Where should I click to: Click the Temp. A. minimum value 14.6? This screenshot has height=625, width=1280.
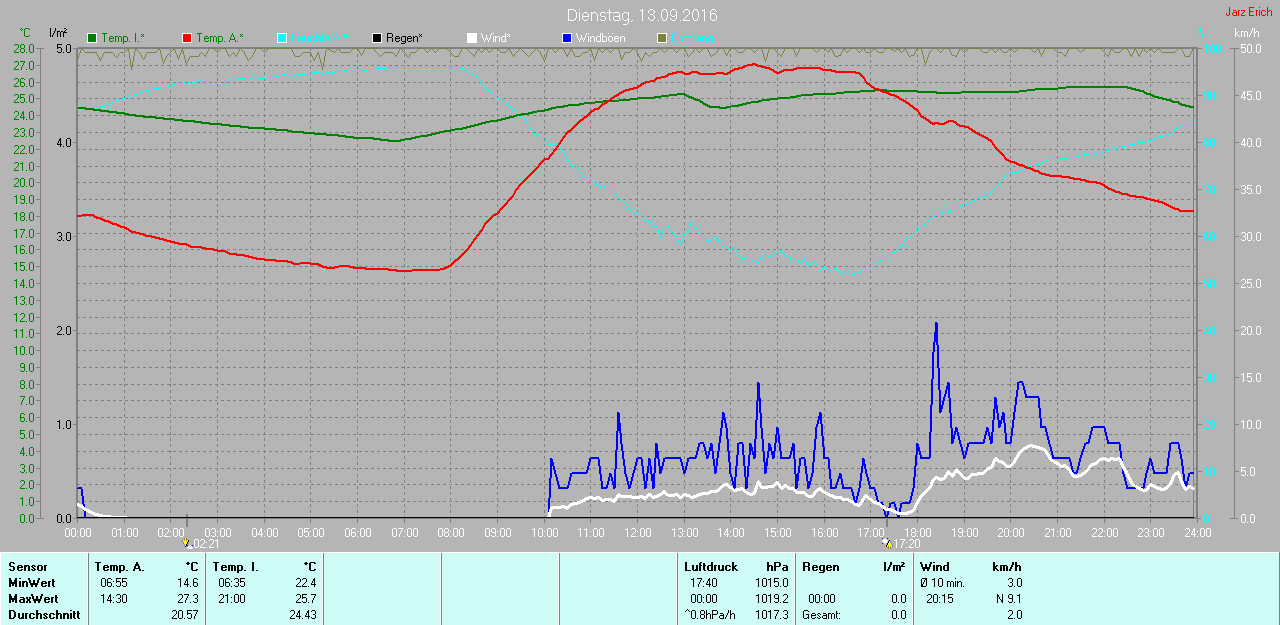[187, 583]
